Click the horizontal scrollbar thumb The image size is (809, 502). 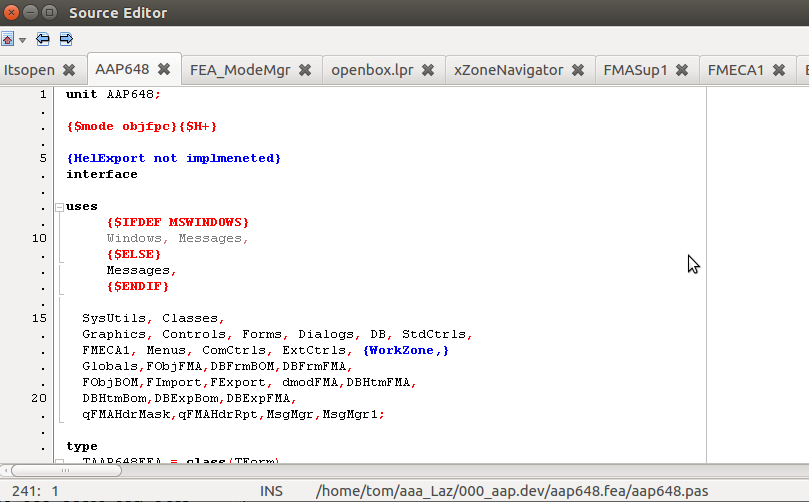tap(65, 470)
